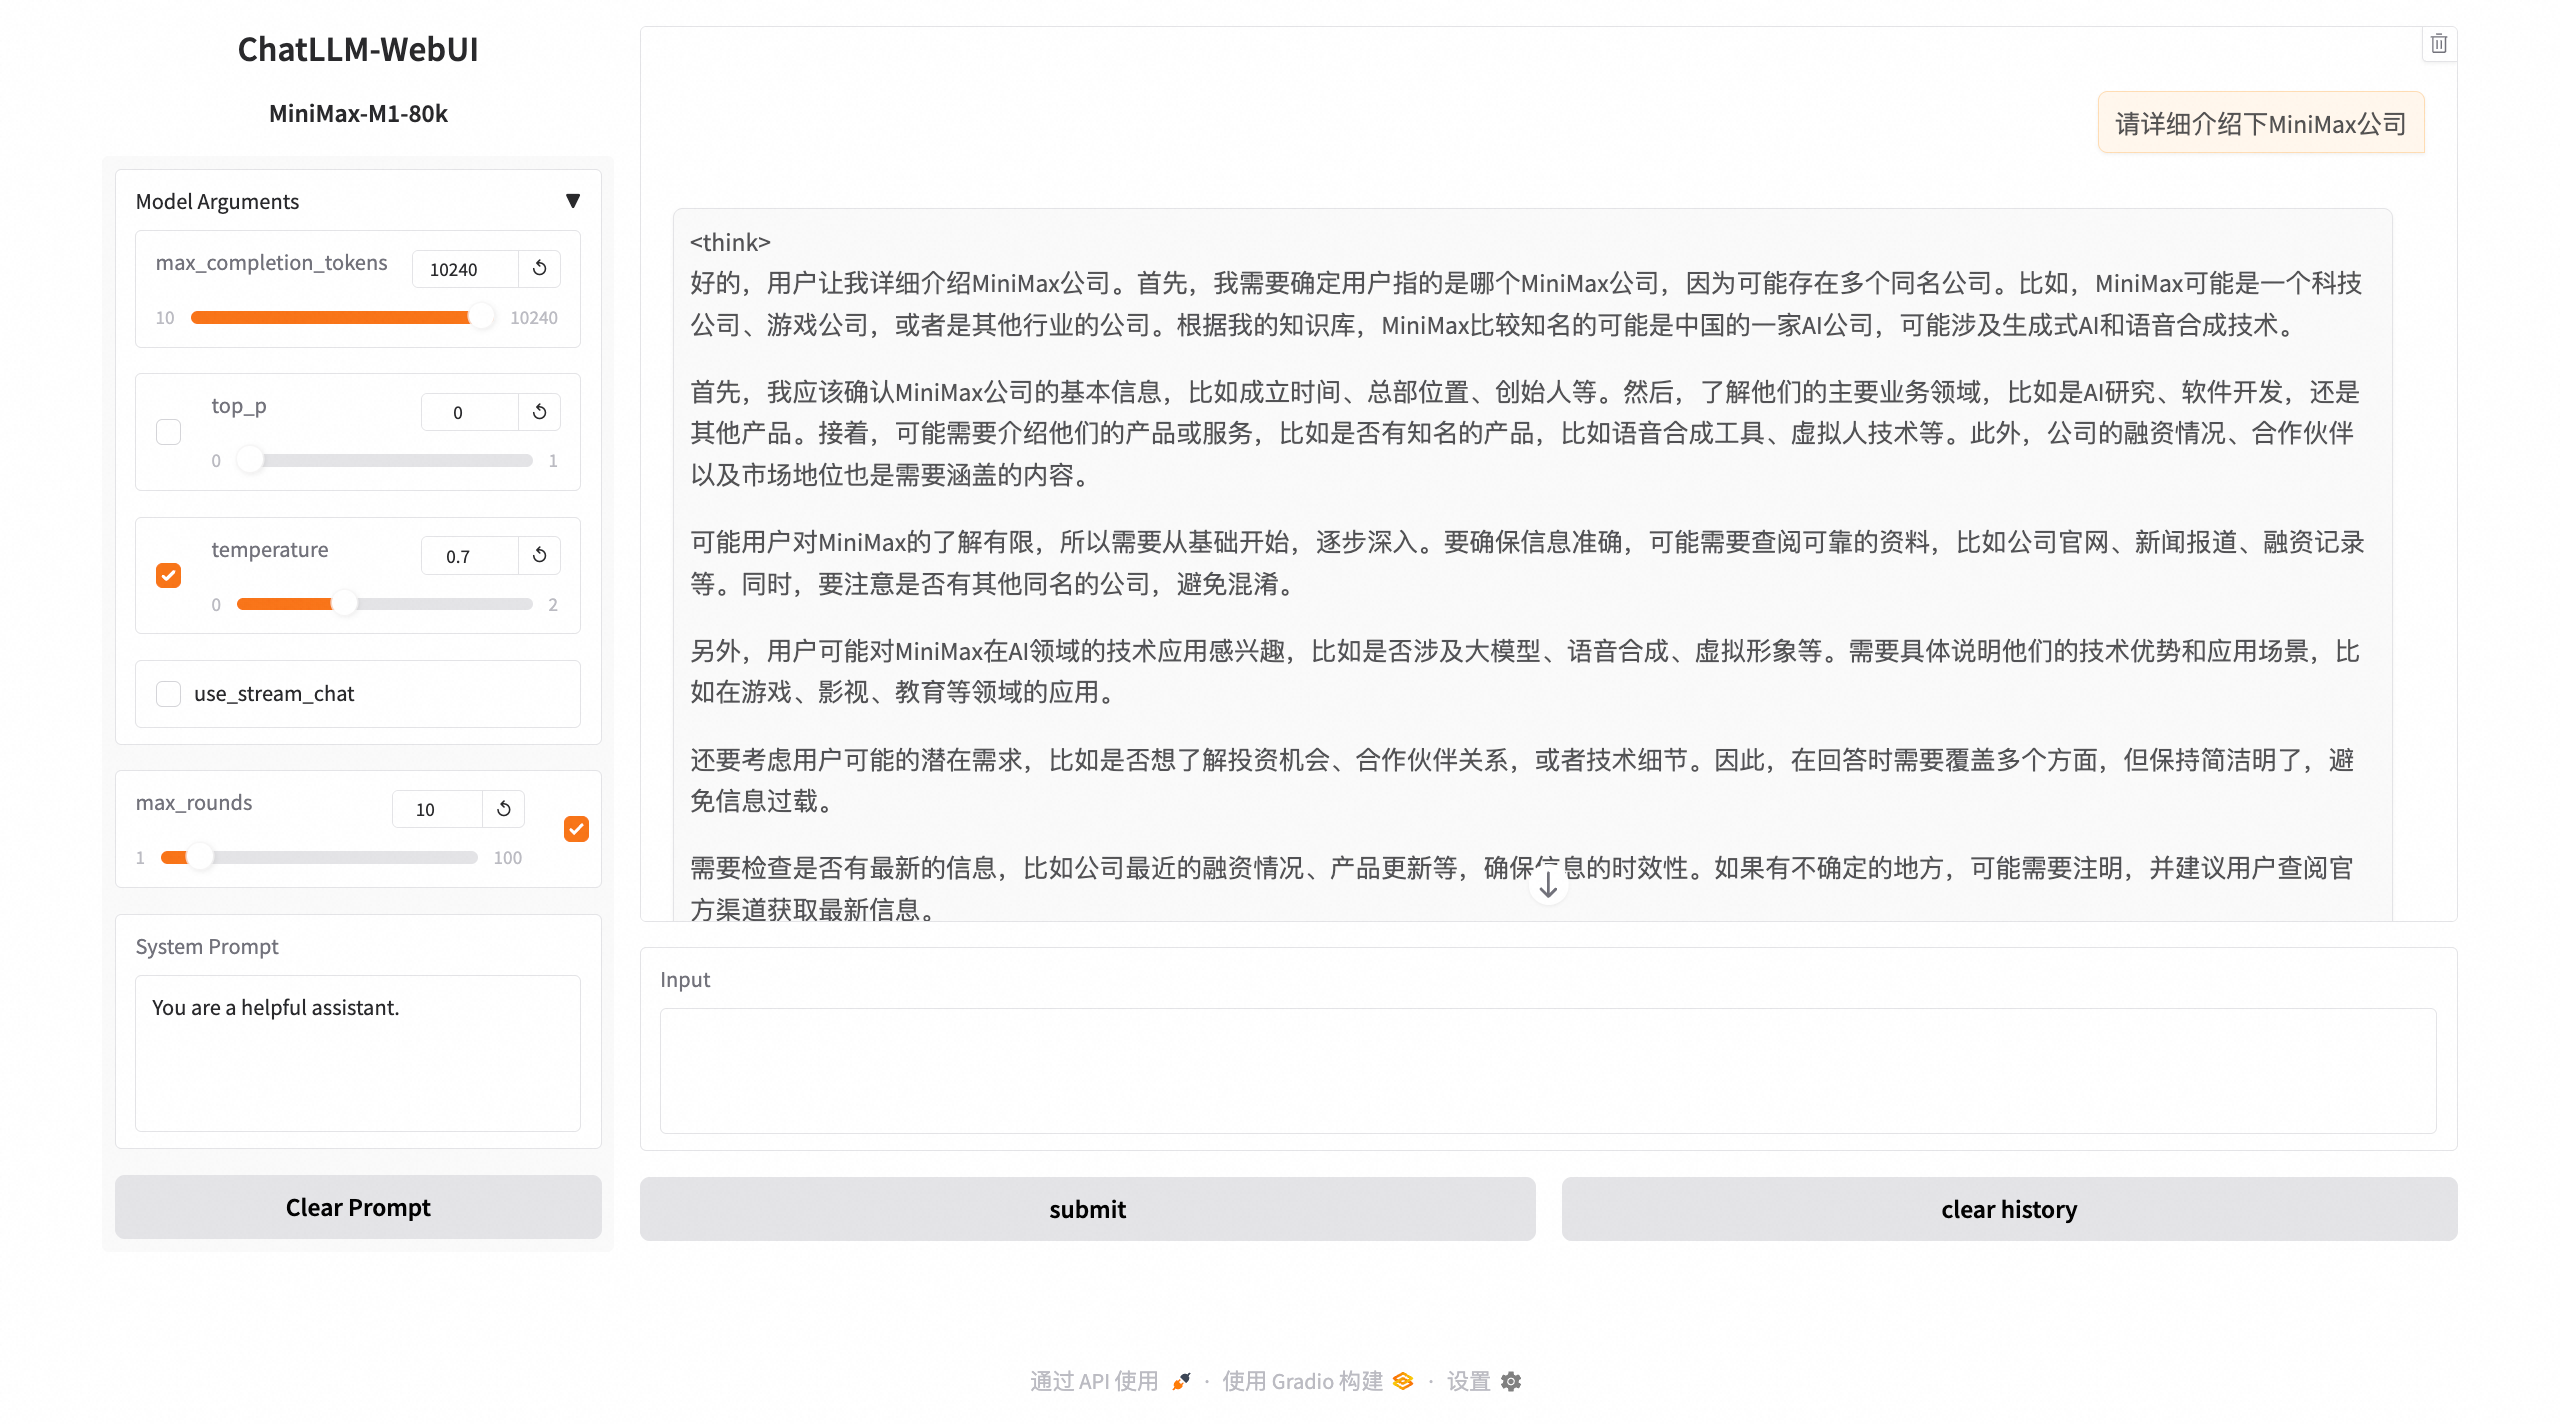The height and width of the screenshot is (1424, 2560).
Task: Reset the top_p value using its reset icon
Action: pyautogui.click(x=539, y=411)
